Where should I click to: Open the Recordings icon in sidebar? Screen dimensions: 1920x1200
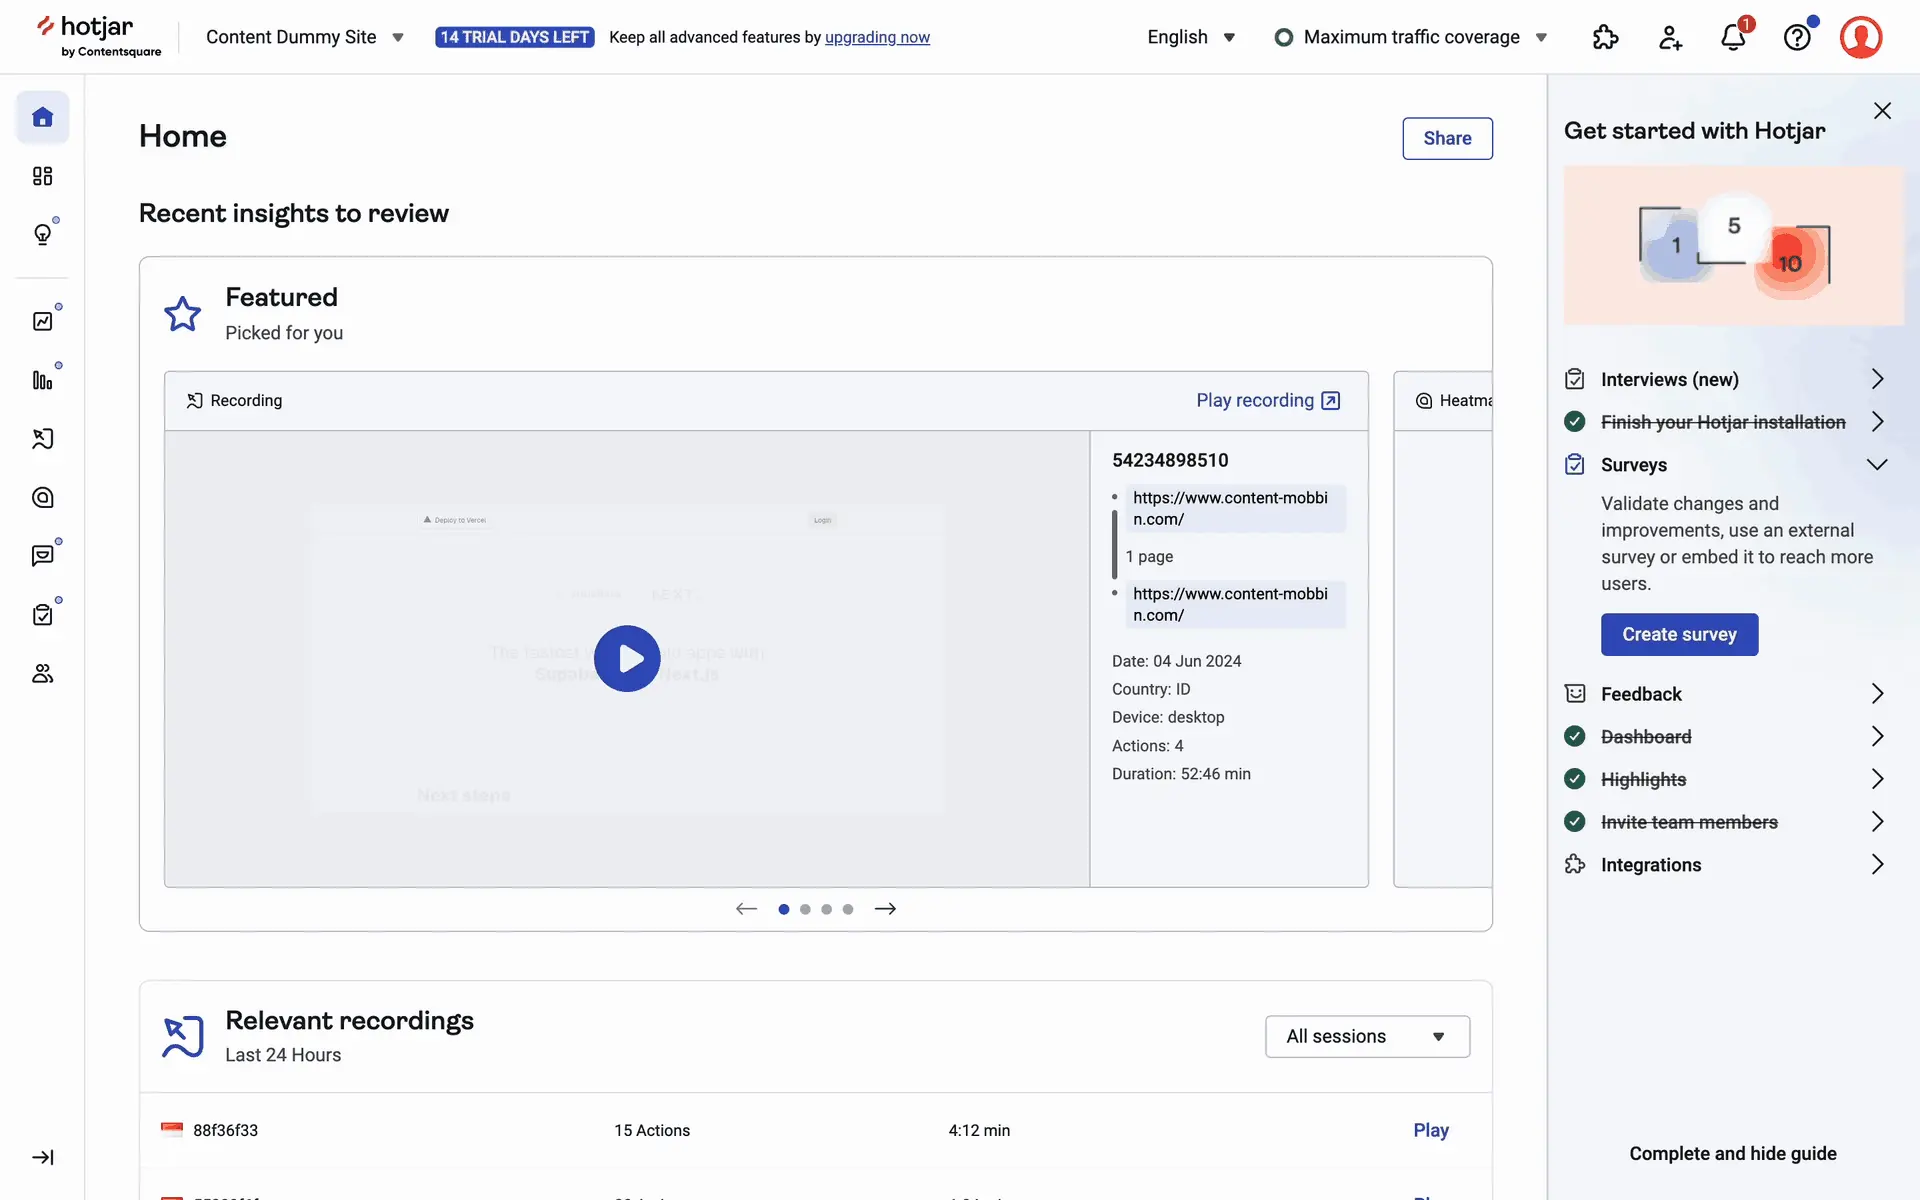click(x=42, y=438)
